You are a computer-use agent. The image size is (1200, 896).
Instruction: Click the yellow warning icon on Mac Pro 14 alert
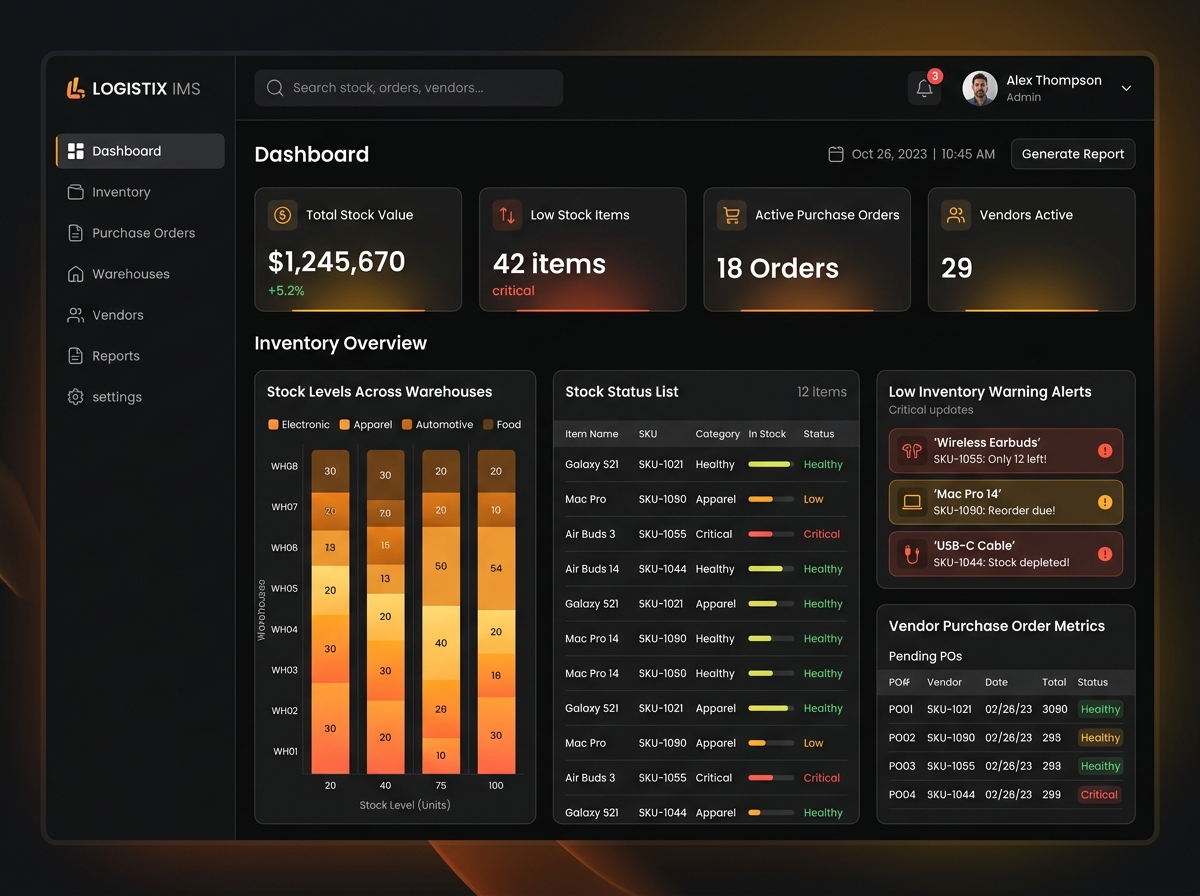[1105, 502]
